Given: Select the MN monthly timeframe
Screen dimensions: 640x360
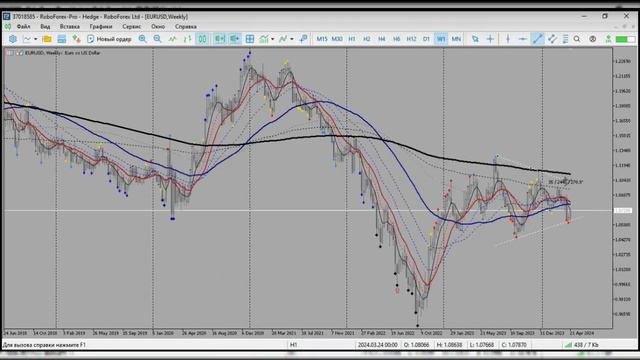Looking at the screenshot, I should [456, 39].
